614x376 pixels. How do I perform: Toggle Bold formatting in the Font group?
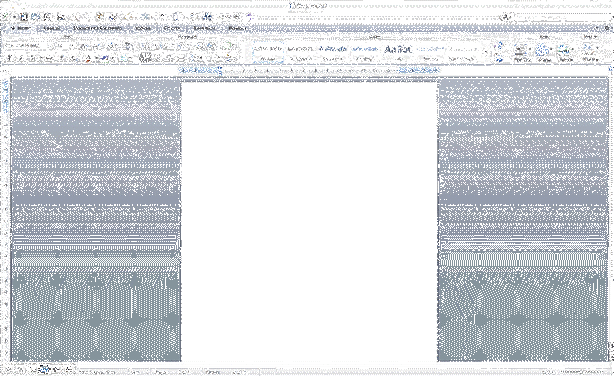click(11, 59)
